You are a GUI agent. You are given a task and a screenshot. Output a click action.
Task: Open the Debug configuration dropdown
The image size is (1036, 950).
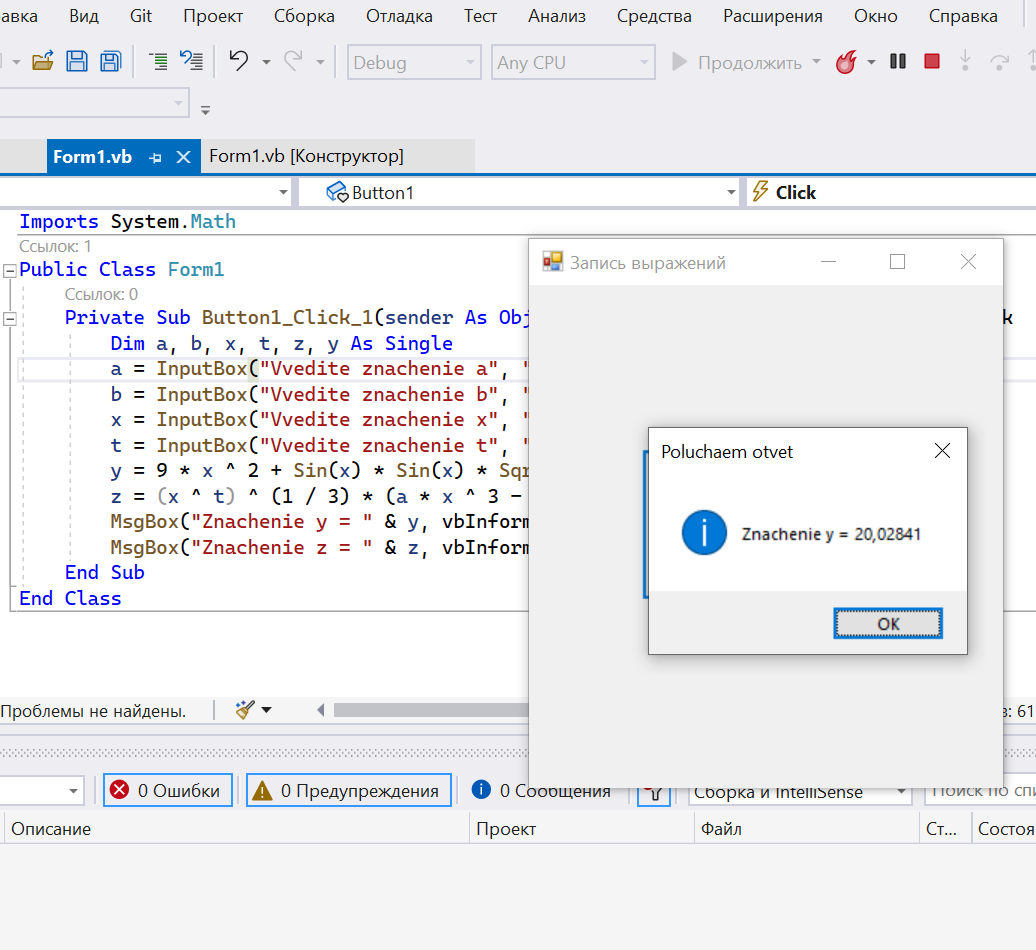pyautogui.click(x=414, y=62)
